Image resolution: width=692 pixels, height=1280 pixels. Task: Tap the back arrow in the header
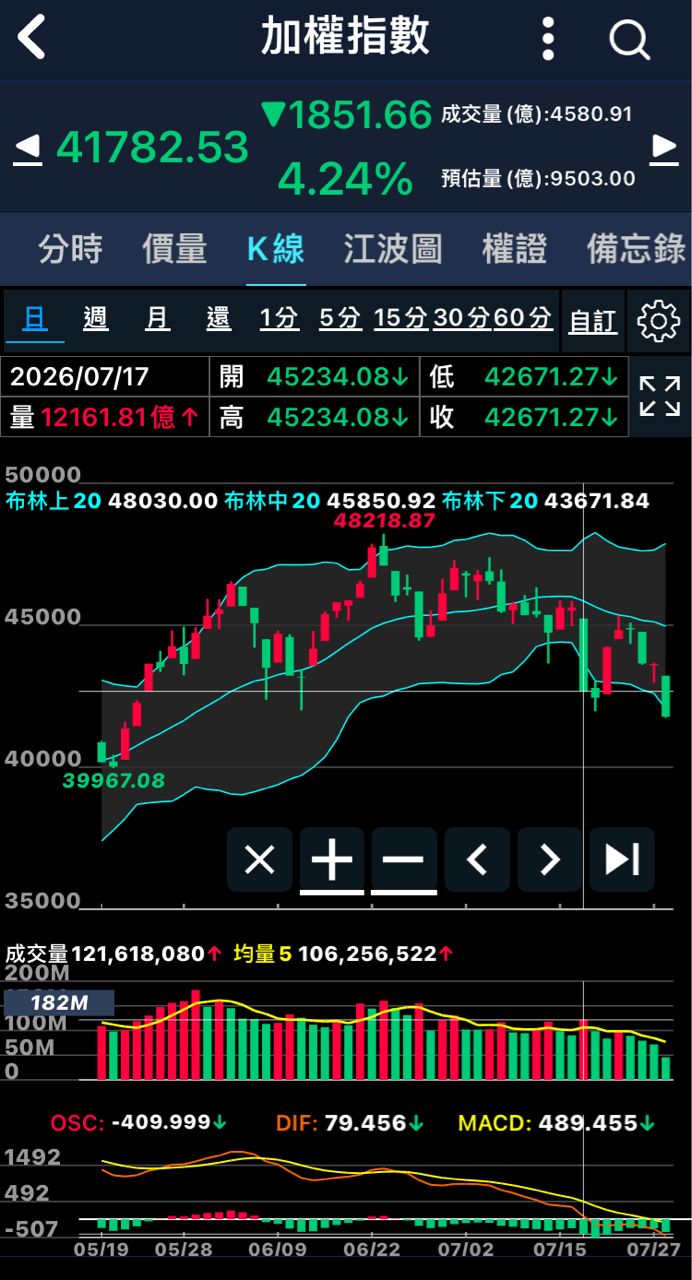(x=32, y=38)
